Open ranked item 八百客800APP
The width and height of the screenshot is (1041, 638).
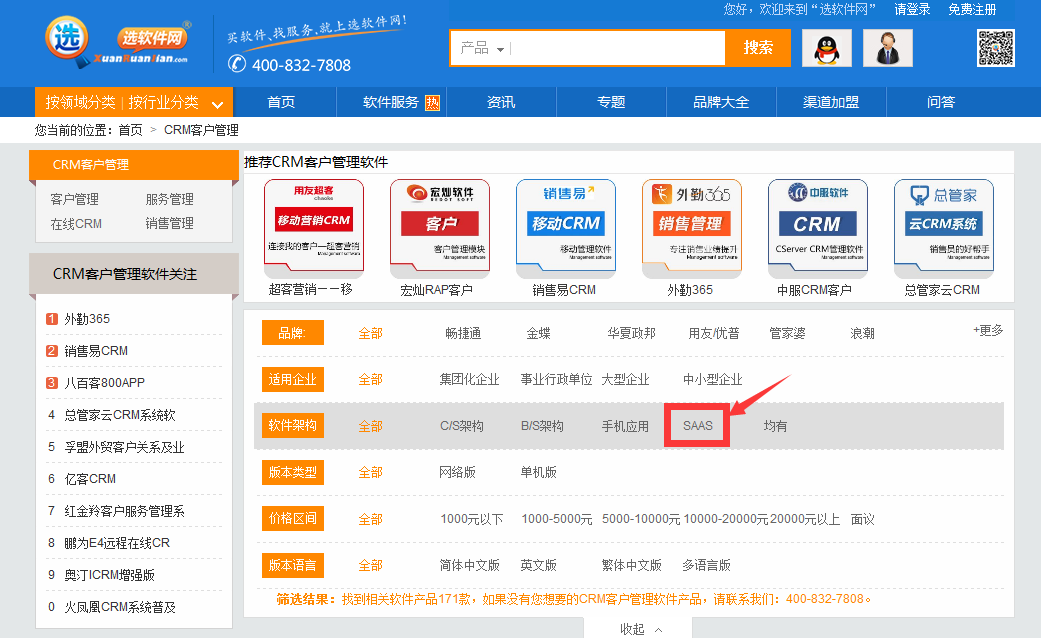[x=104, y=383]
